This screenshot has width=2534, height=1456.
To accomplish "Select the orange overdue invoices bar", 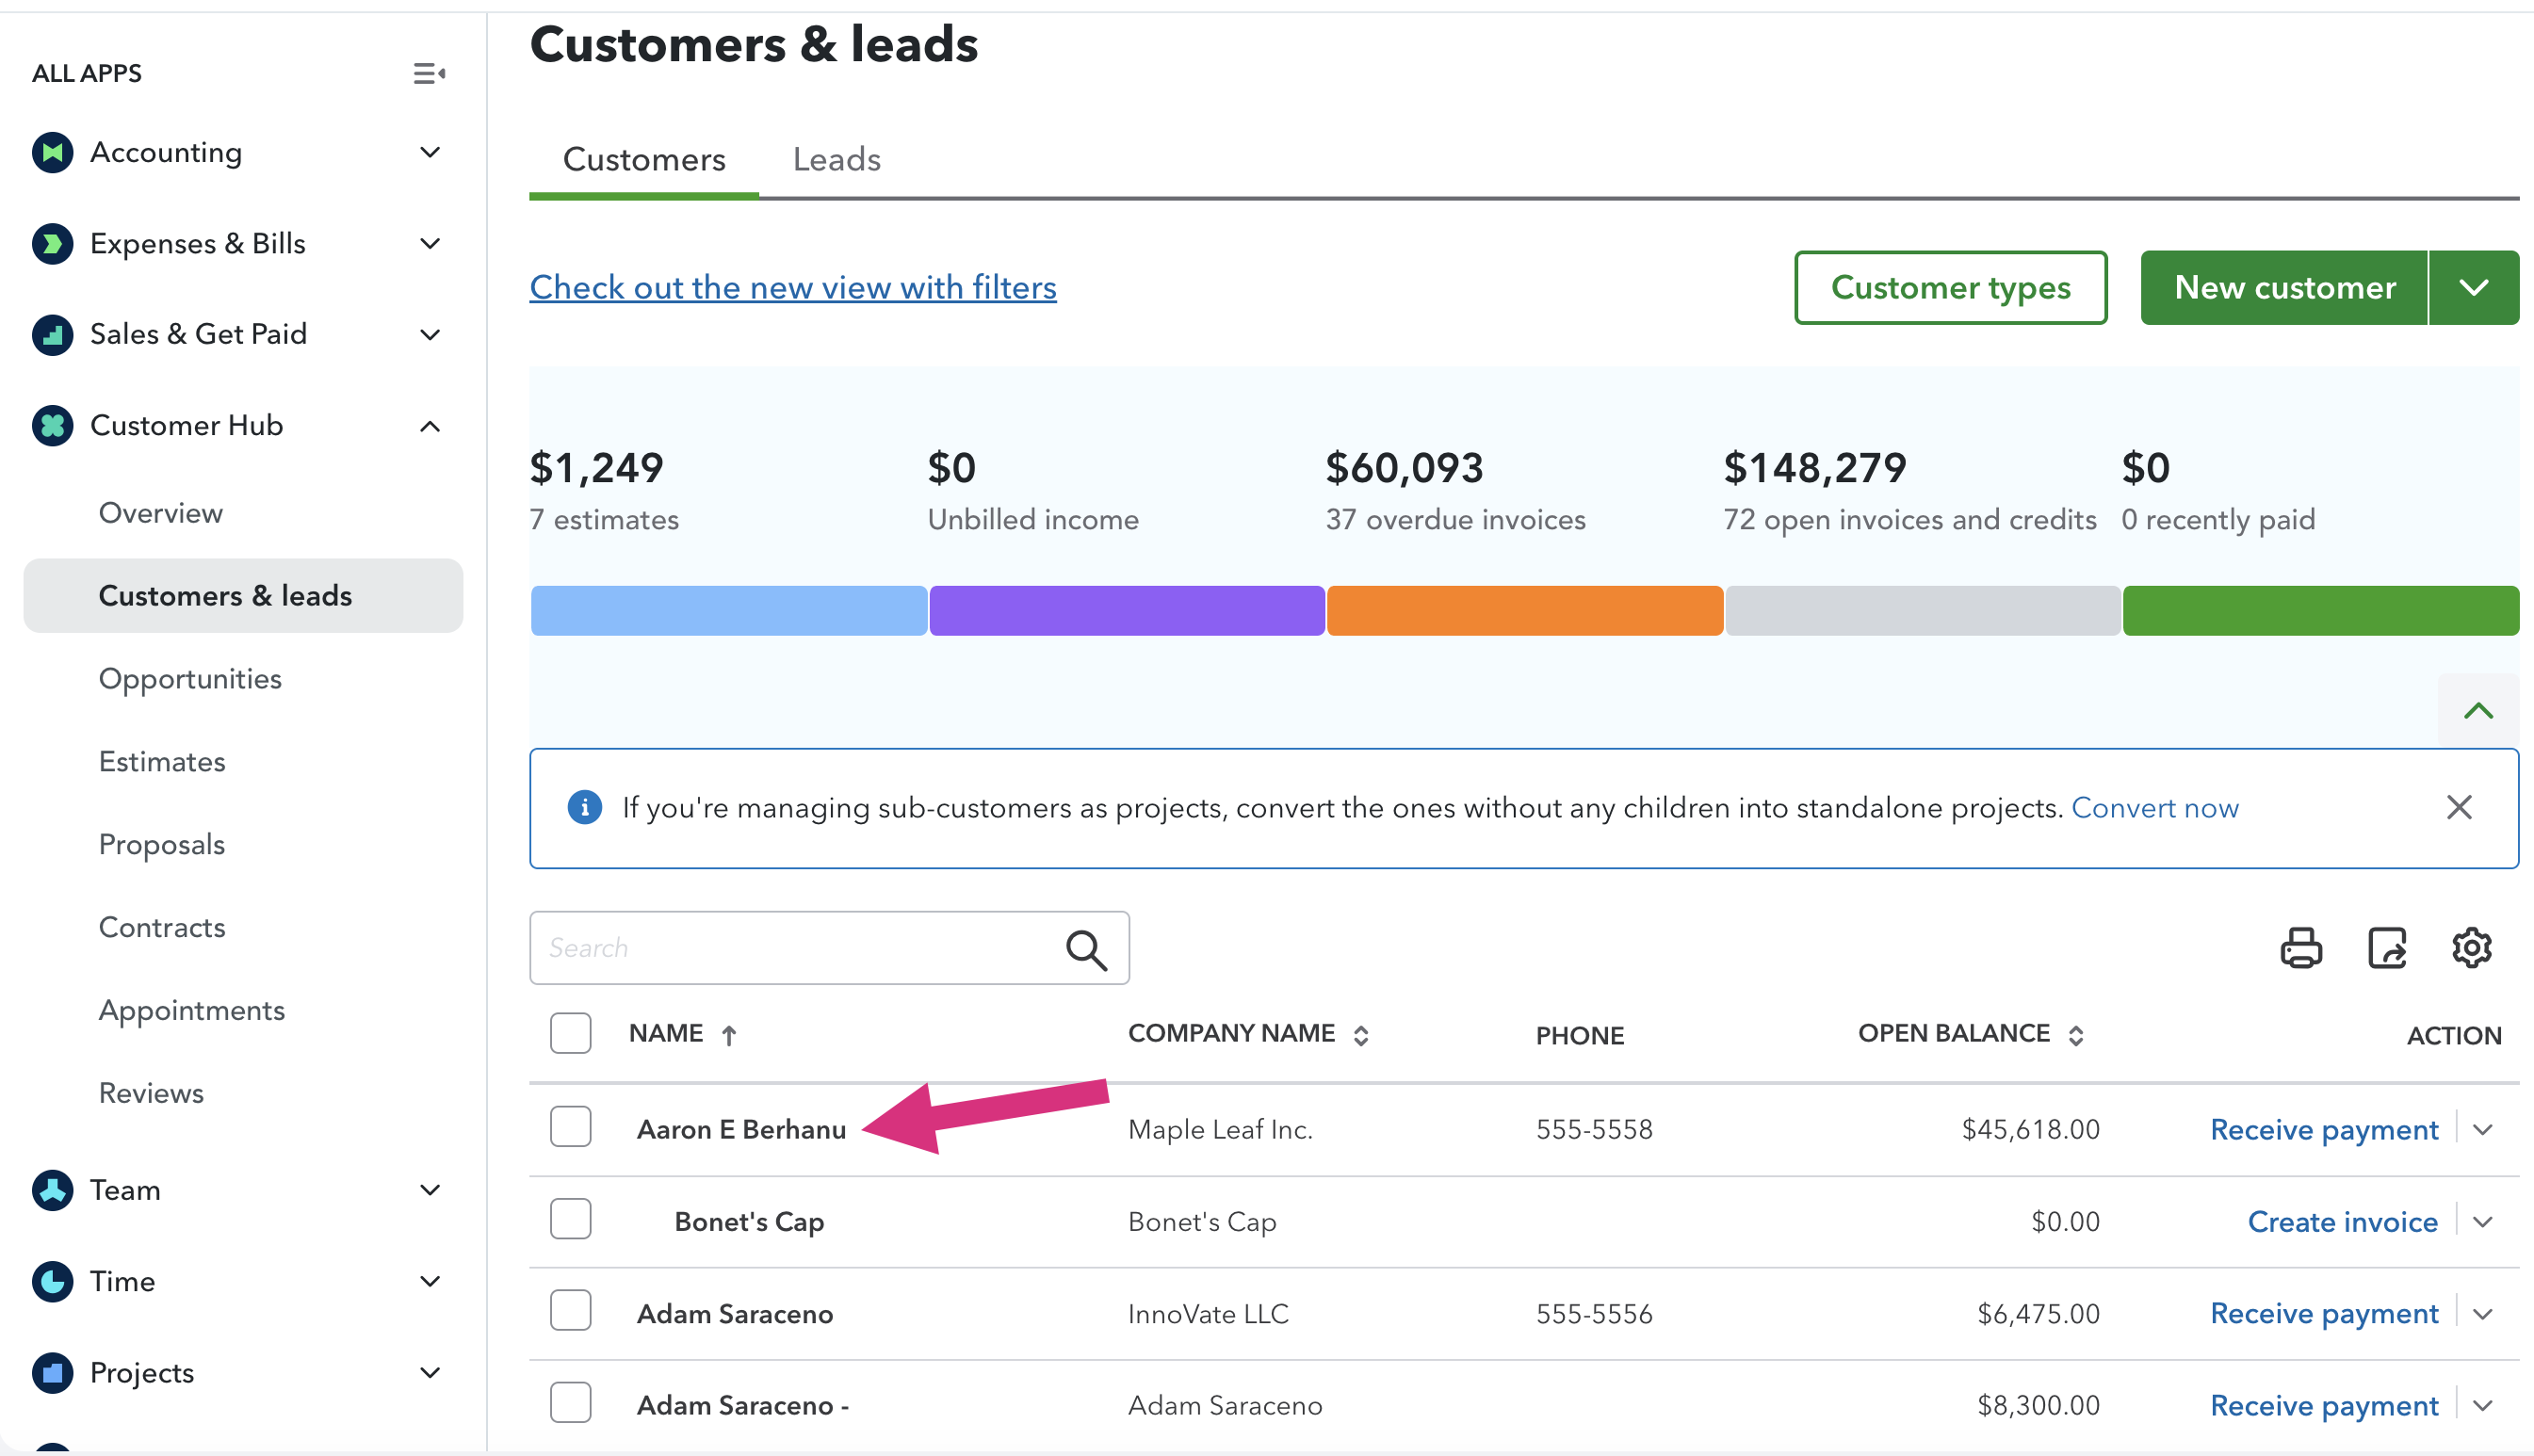I will pyautogui.click(x=1524, y=611).
